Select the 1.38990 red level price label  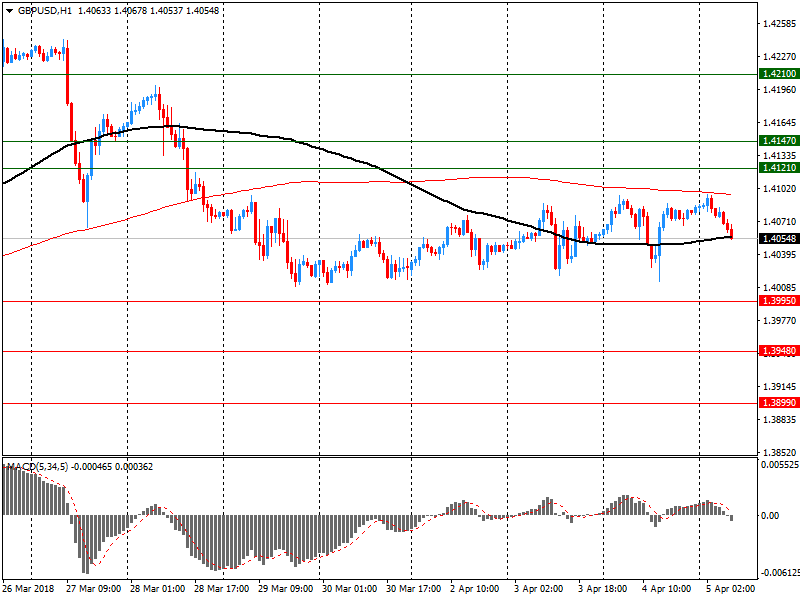(779, 403)
